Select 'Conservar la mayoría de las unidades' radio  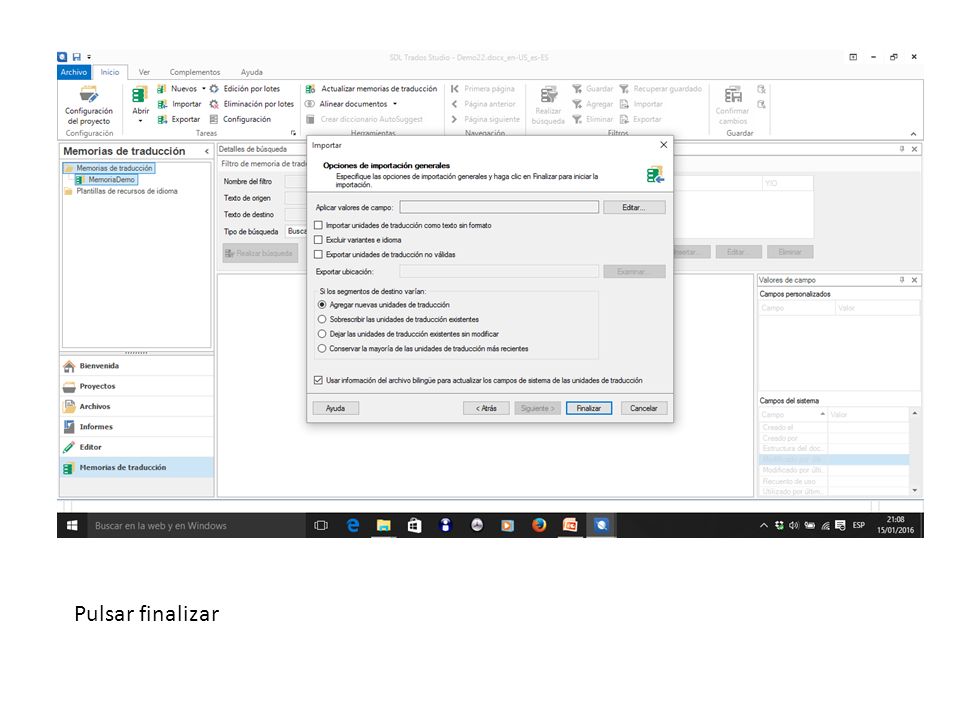(x=322, y=349)
